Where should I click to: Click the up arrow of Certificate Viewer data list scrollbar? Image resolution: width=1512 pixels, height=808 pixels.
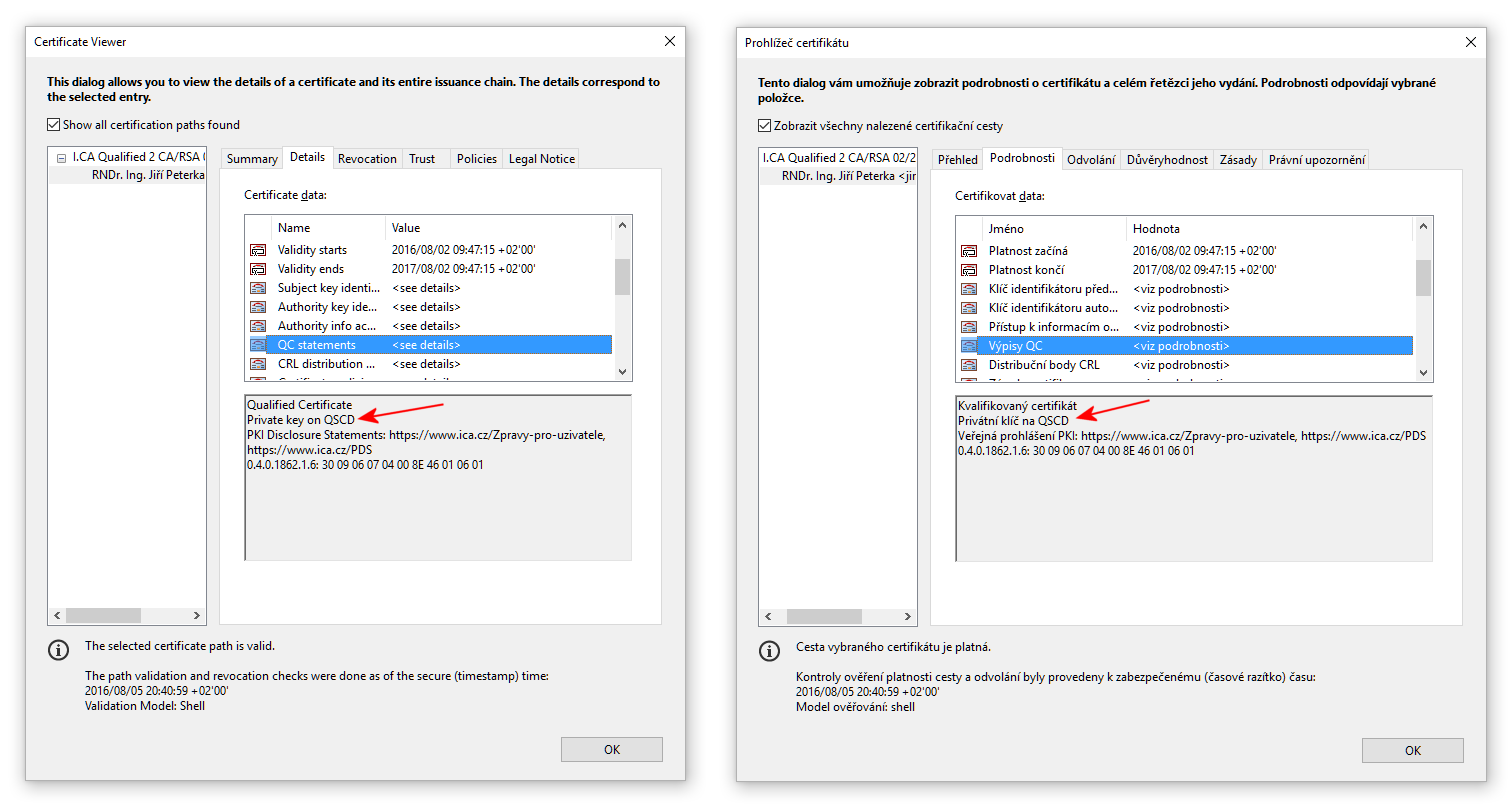click(622, 226)
